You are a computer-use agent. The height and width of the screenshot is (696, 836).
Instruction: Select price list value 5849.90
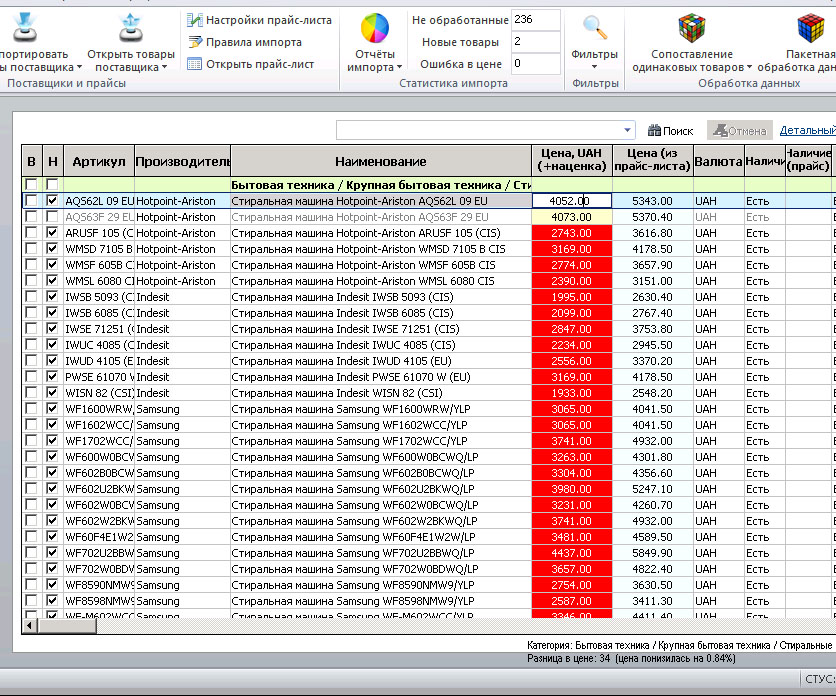(652, 553)
